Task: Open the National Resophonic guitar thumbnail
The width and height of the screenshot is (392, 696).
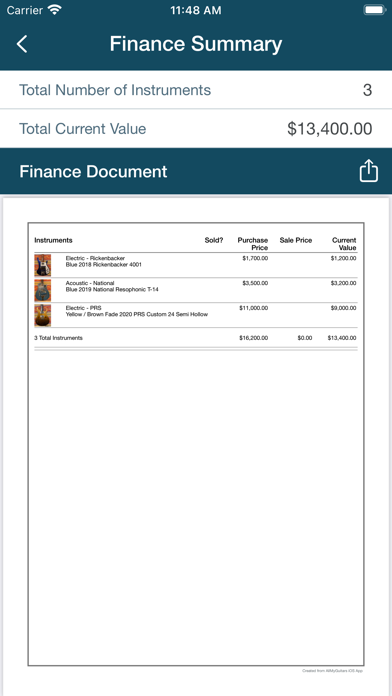Action: coord(43,290)
